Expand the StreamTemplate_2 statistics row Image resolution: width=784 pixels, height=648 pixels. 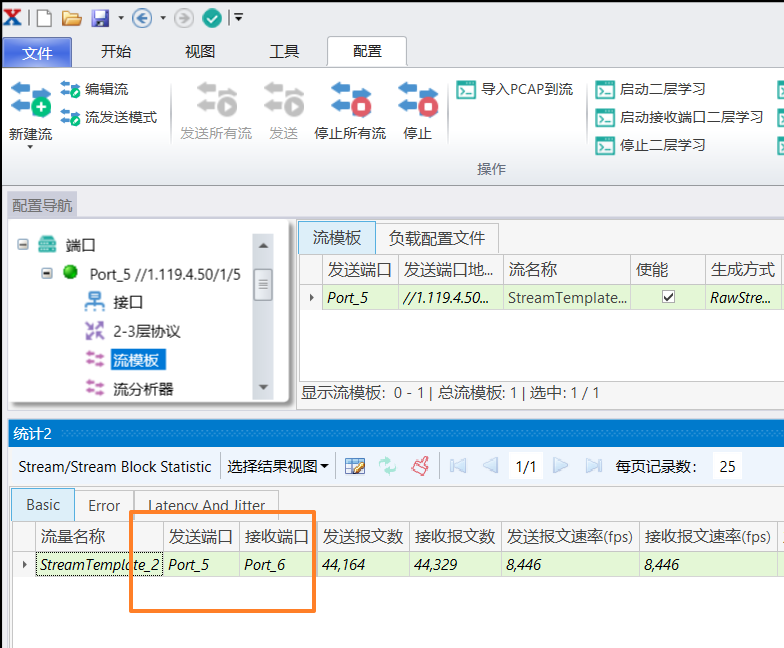pos(24,564)
